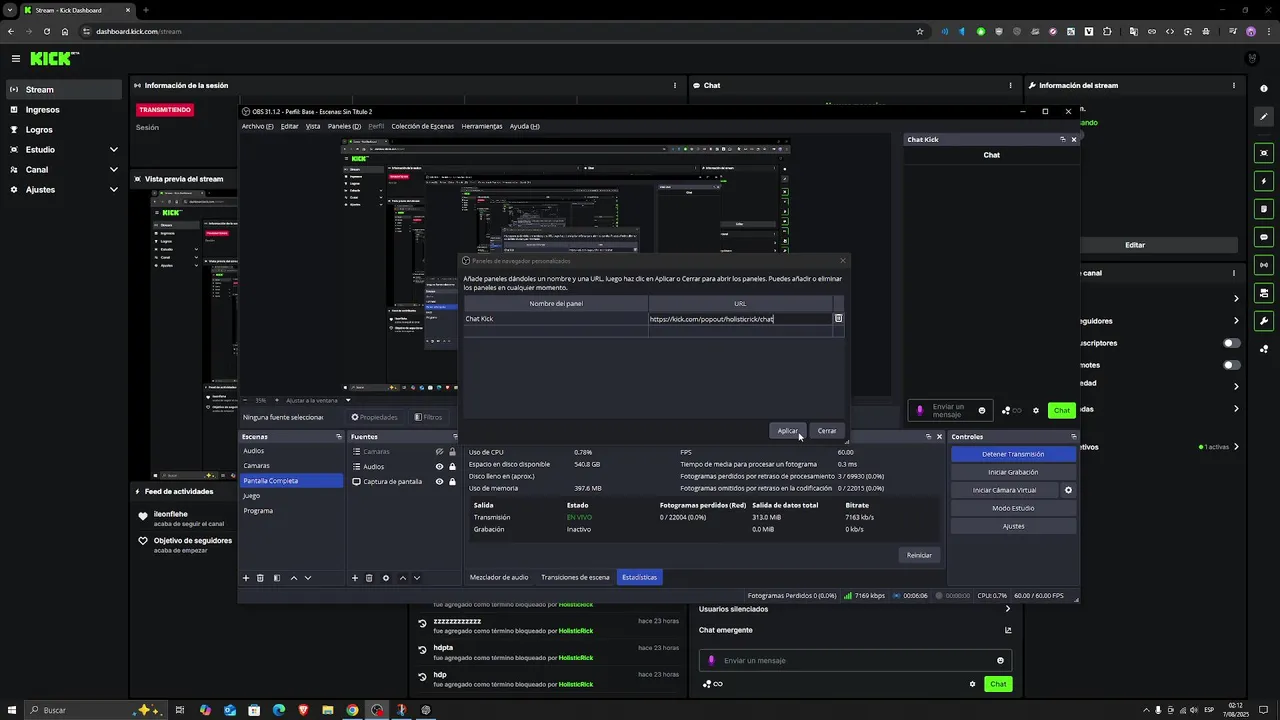Image resolution: width=1280 pixels, height=720 pixels.
Task: Open the OBS Editar menu
Action: (x=289, y=126)
